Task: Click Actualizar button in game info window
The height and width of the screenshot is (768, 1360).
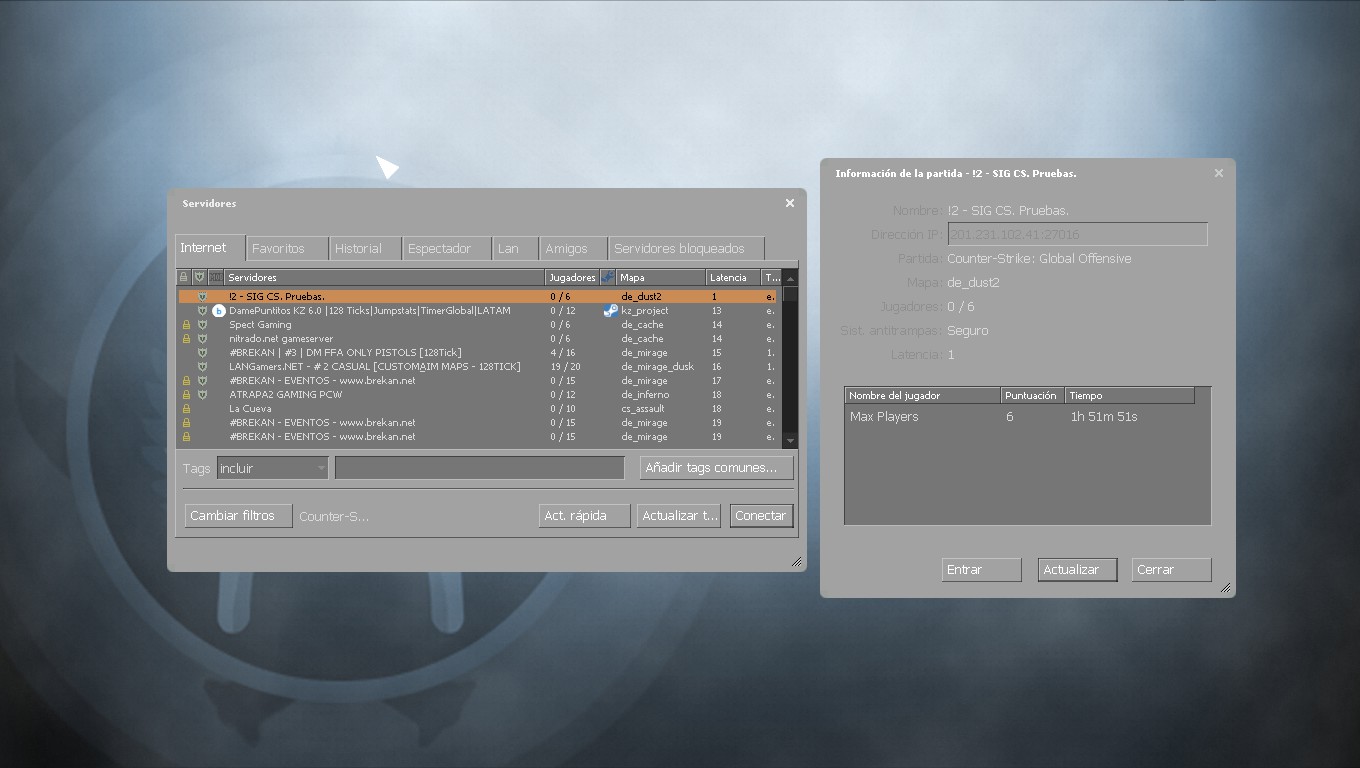Action: [1077, 570]
